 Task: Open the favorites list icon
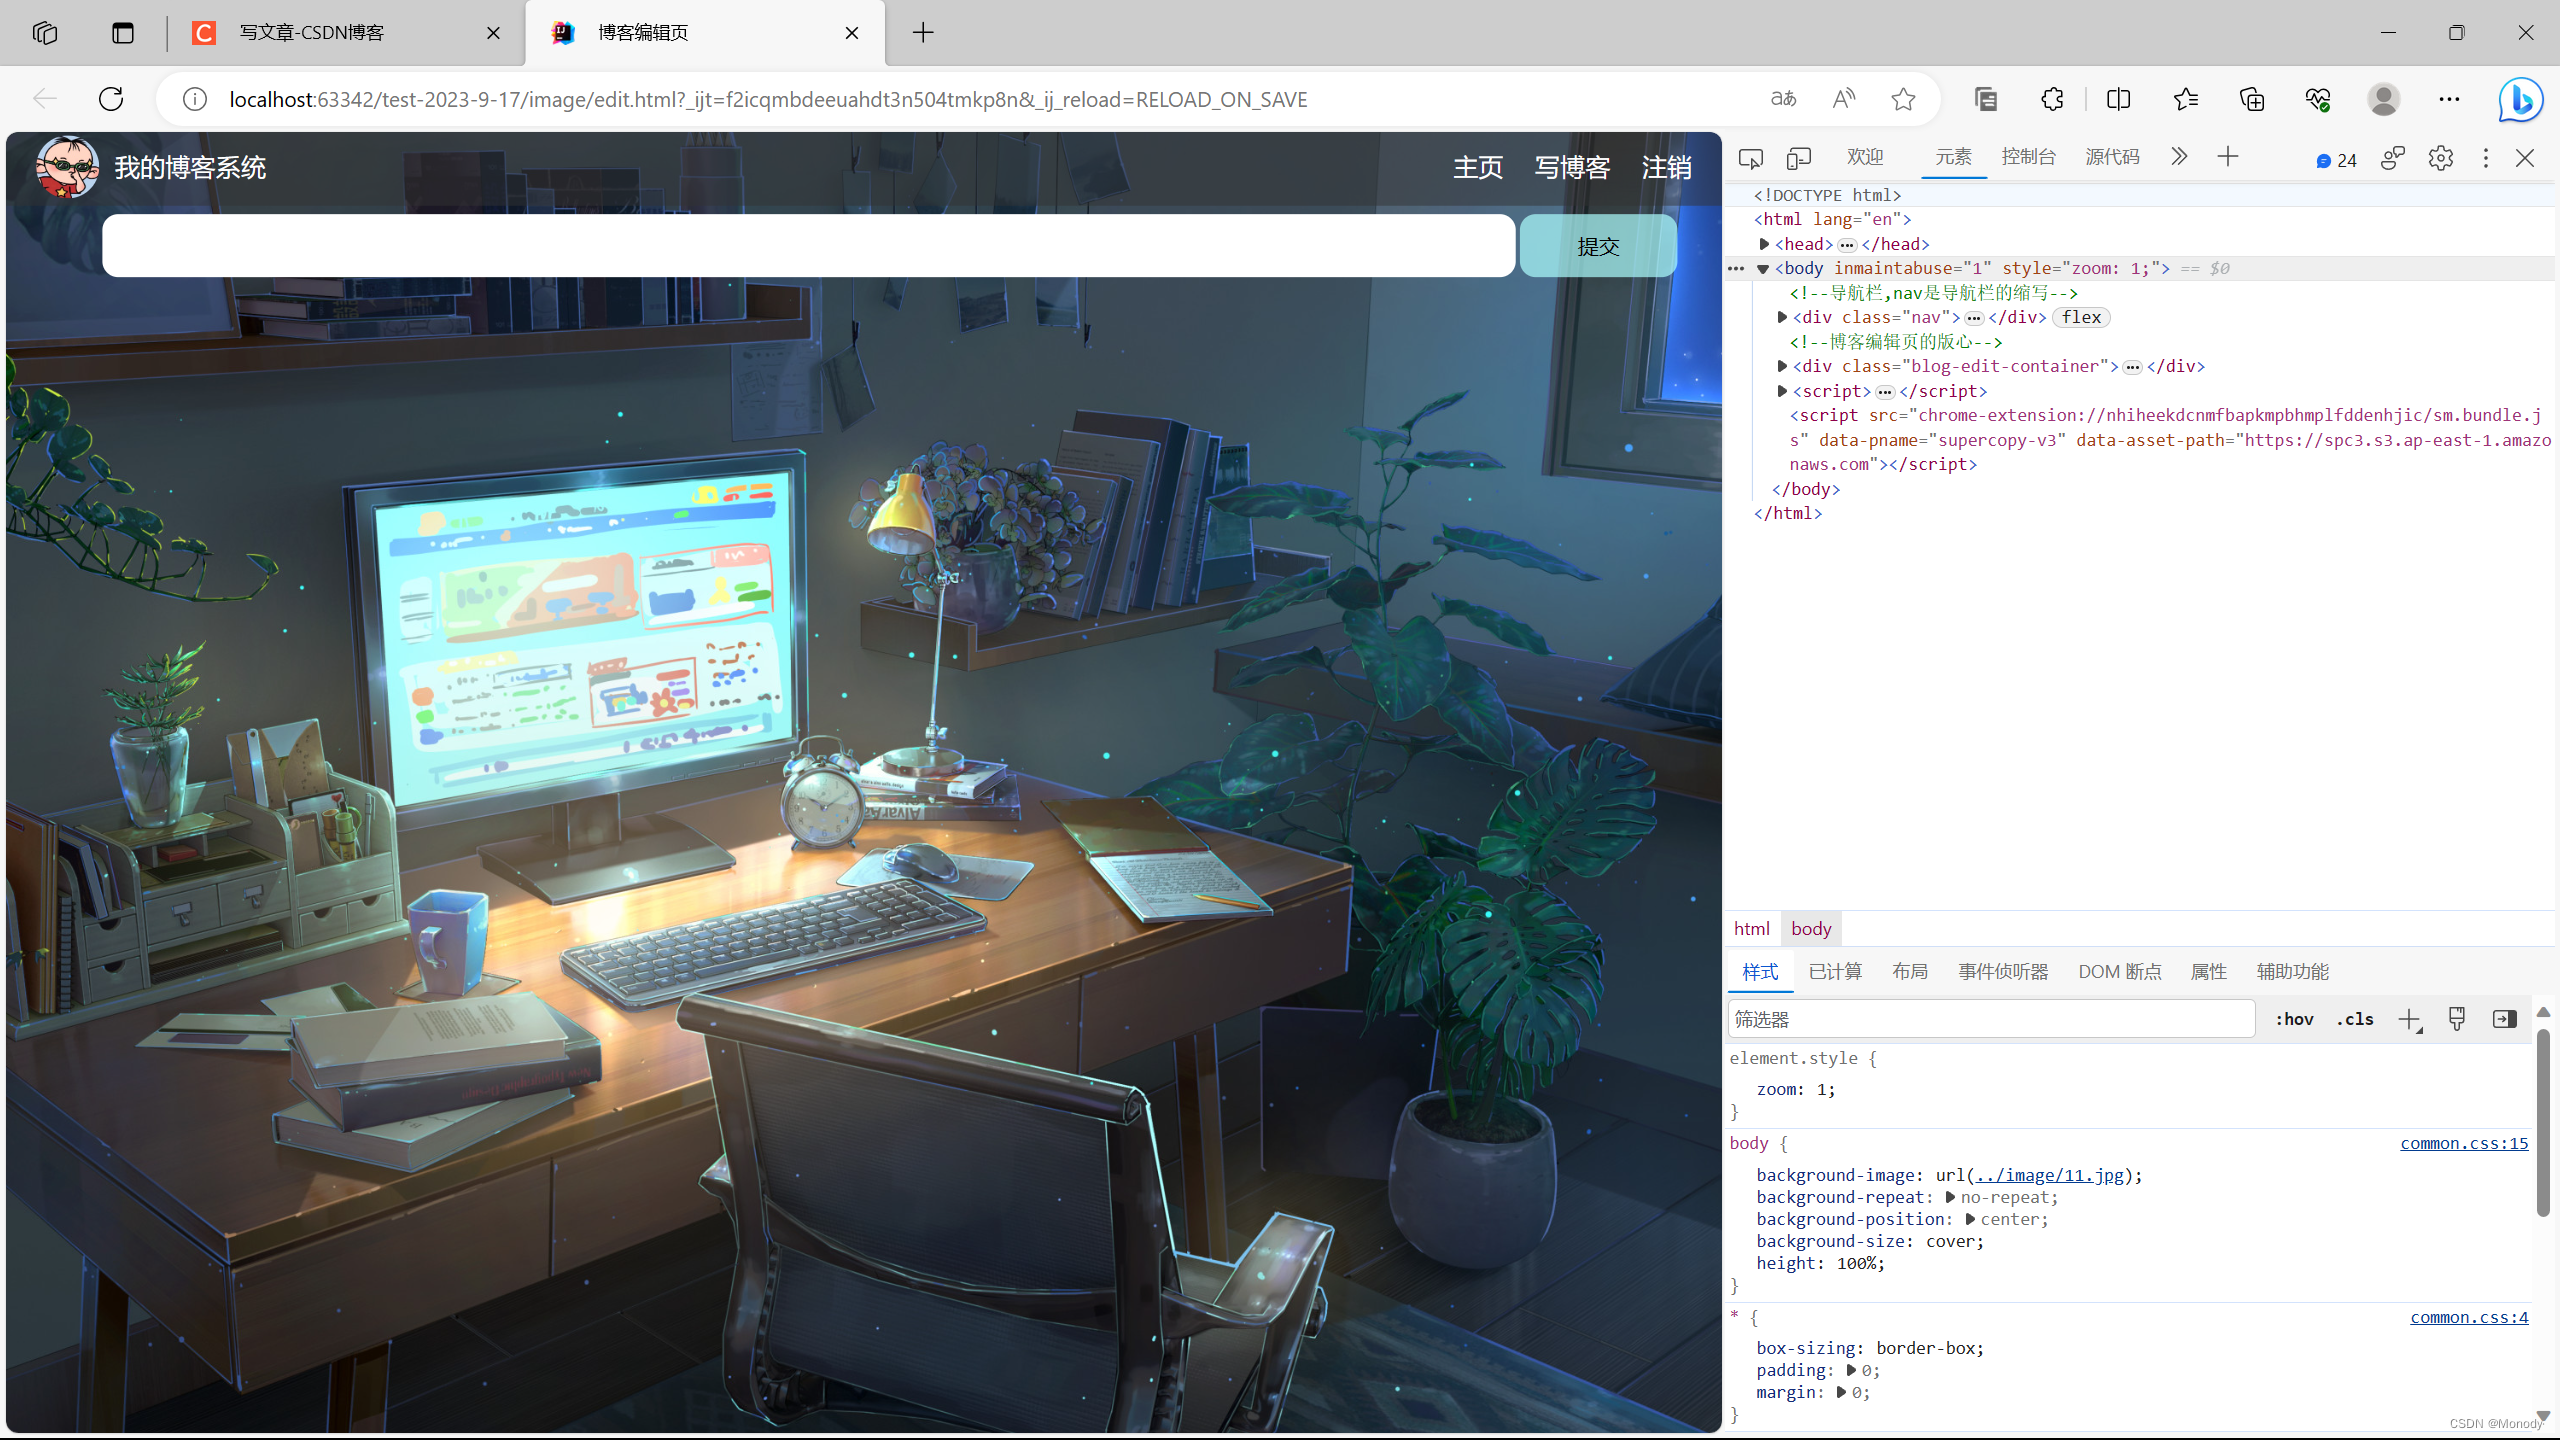point(2185,99)
